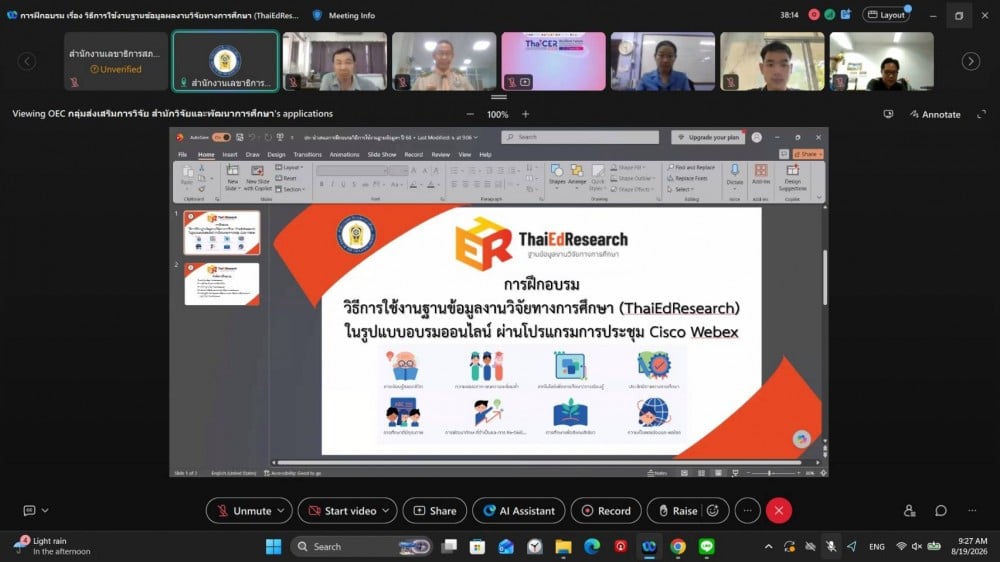Open the AI Assistant

pos(518,510)
